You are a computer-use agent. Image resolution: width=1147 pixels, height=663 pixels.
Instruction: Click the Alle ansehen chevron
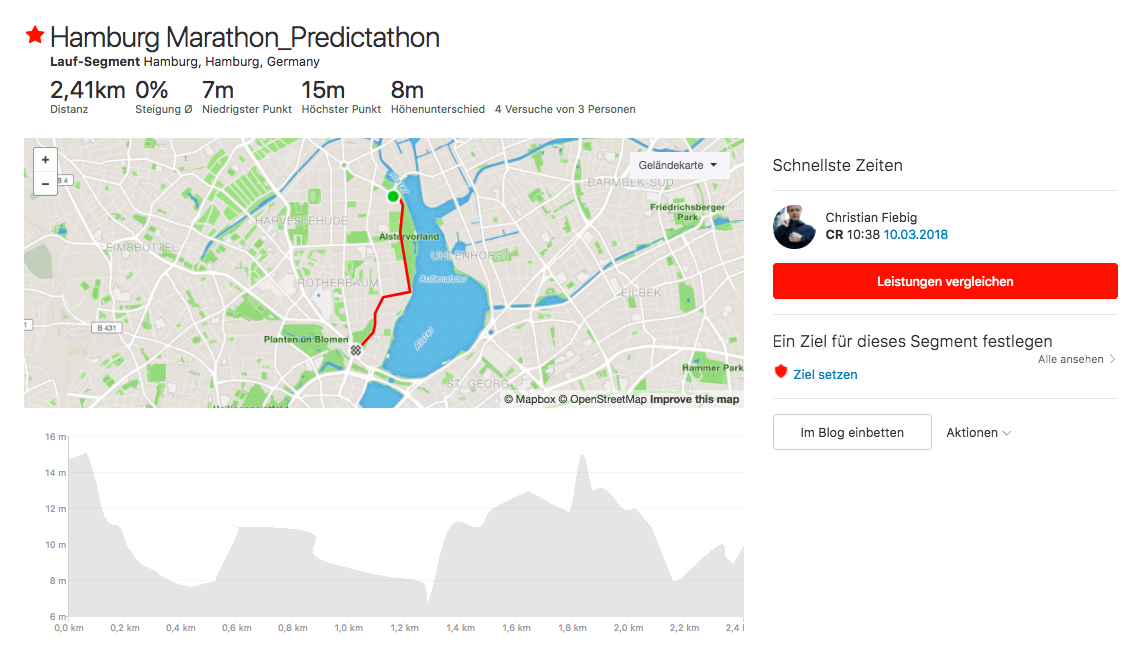coord(1112,359)
